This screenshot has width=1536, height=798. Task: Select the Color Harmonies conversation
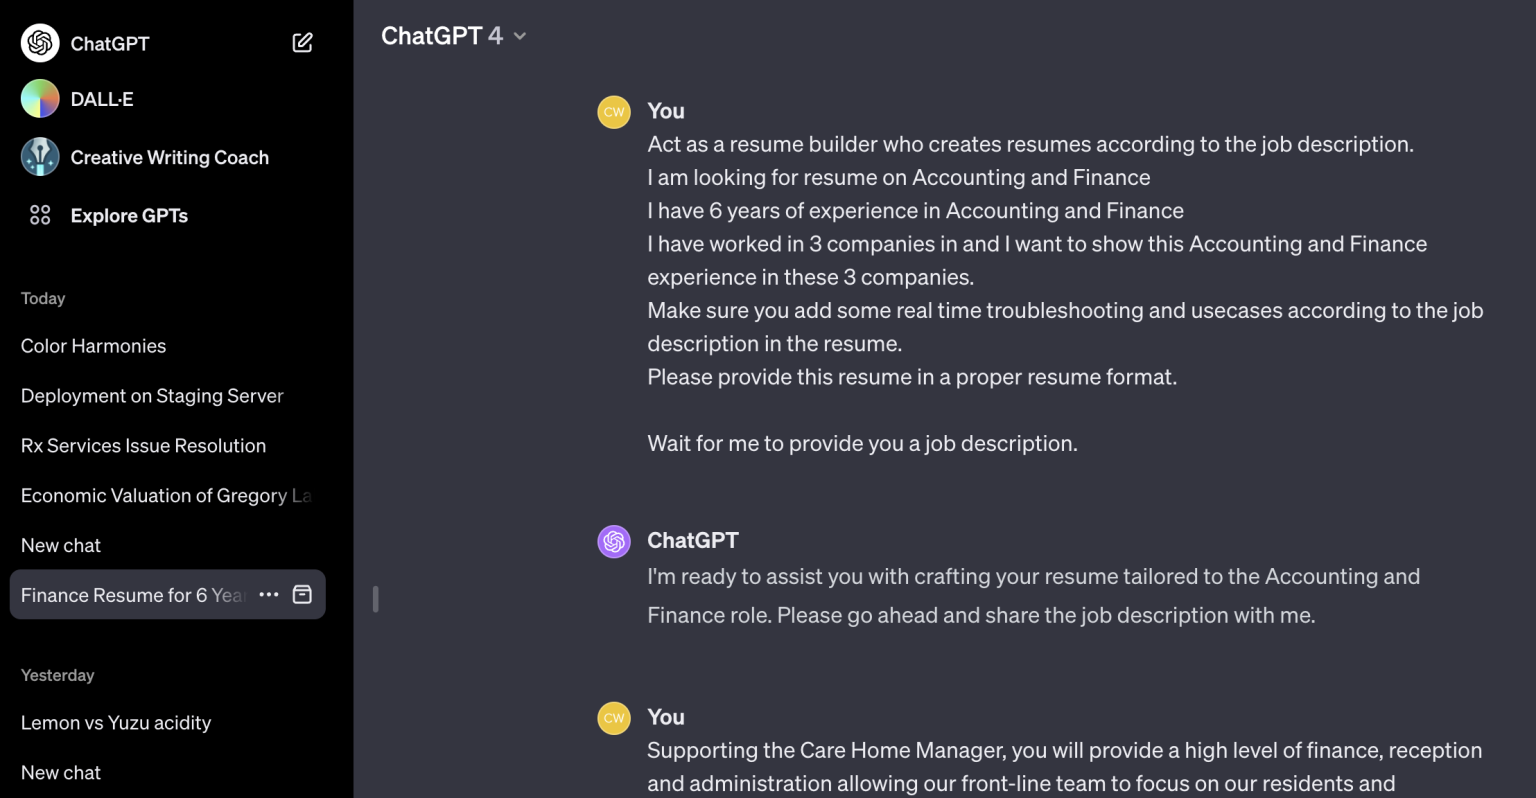(x=93, y=345)
